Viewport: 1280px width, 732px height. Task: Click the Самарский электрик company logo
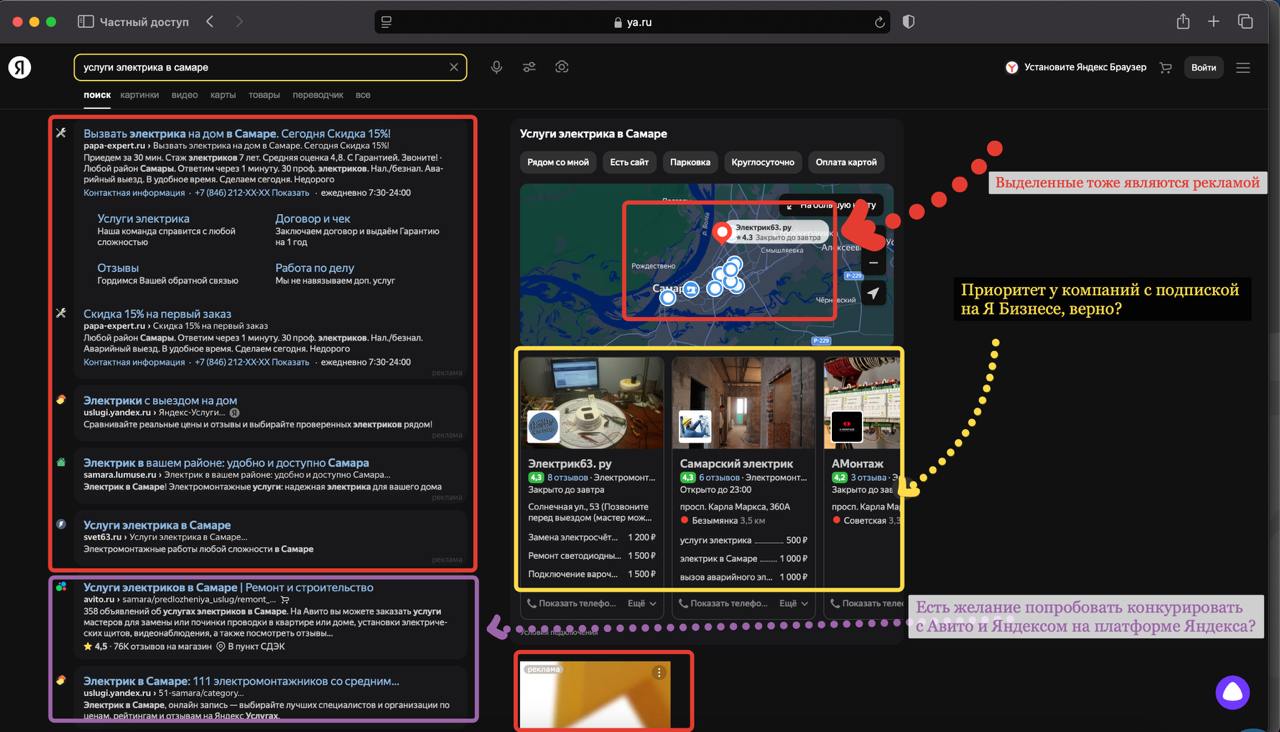coord(695,427)
